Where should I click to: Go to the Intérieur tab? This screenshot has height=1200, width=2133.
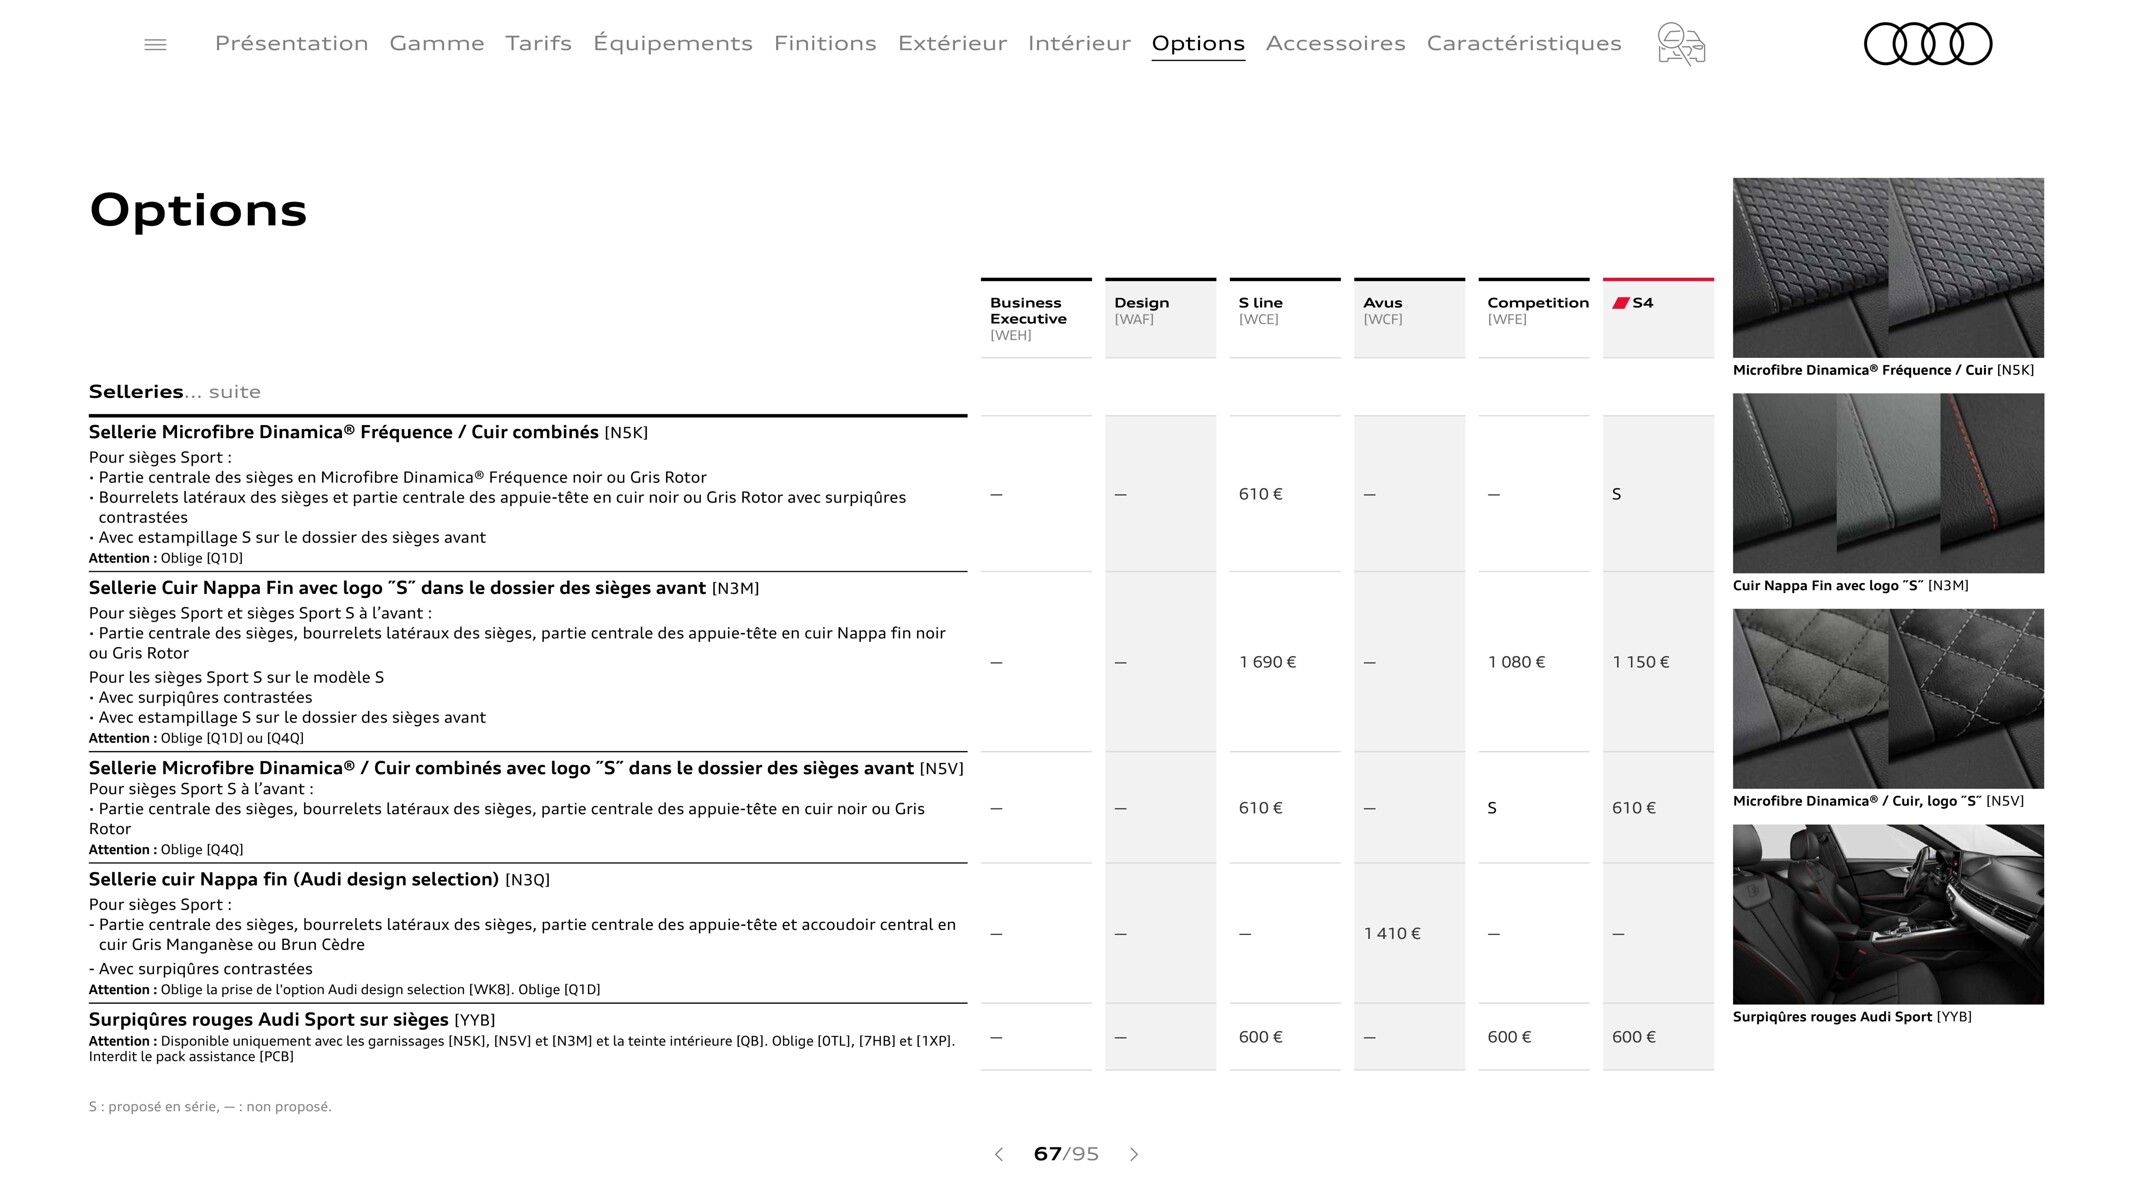coord(1079,43)
